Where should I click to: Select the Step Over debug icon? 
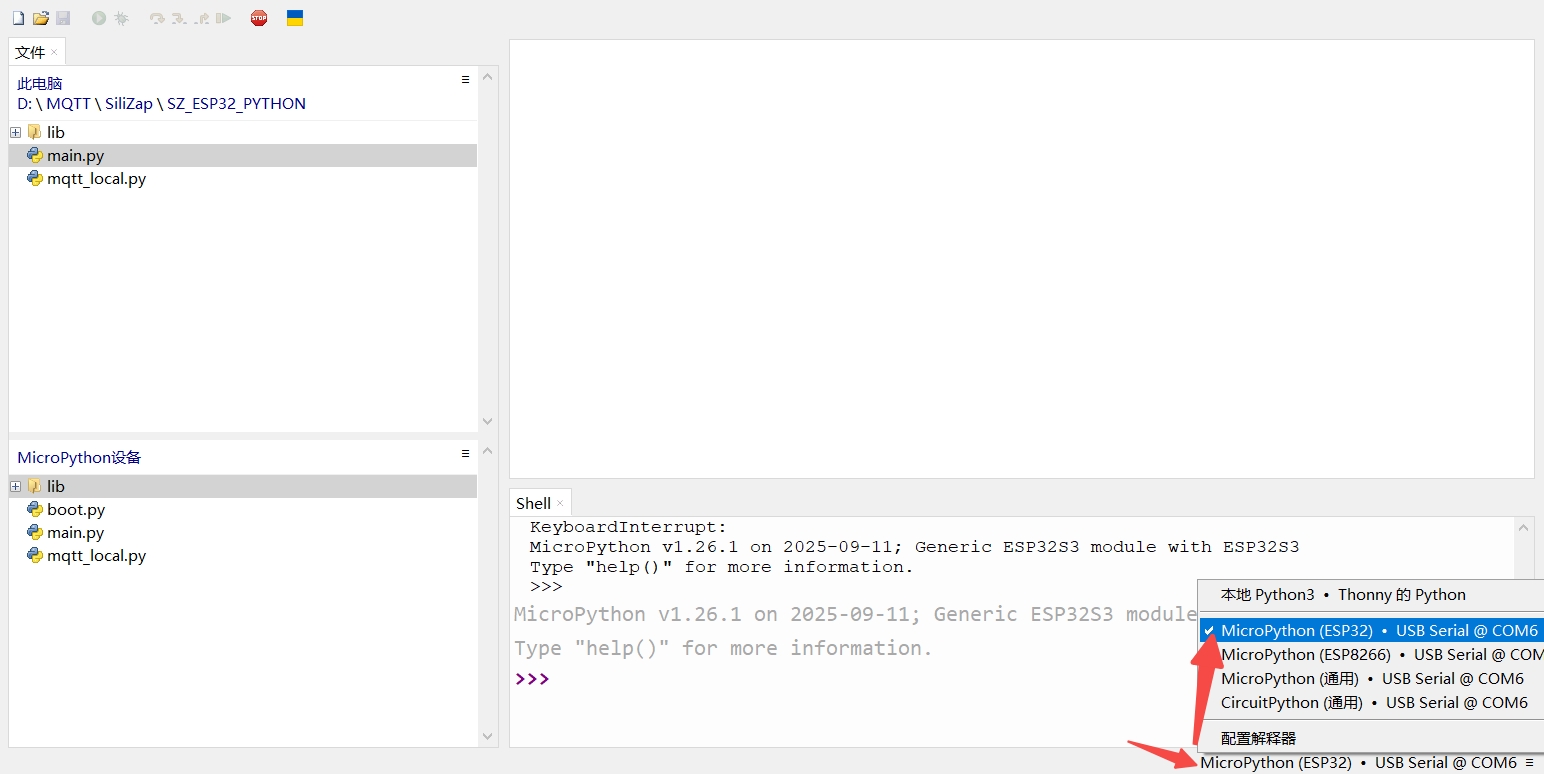[x=156, y=17]
